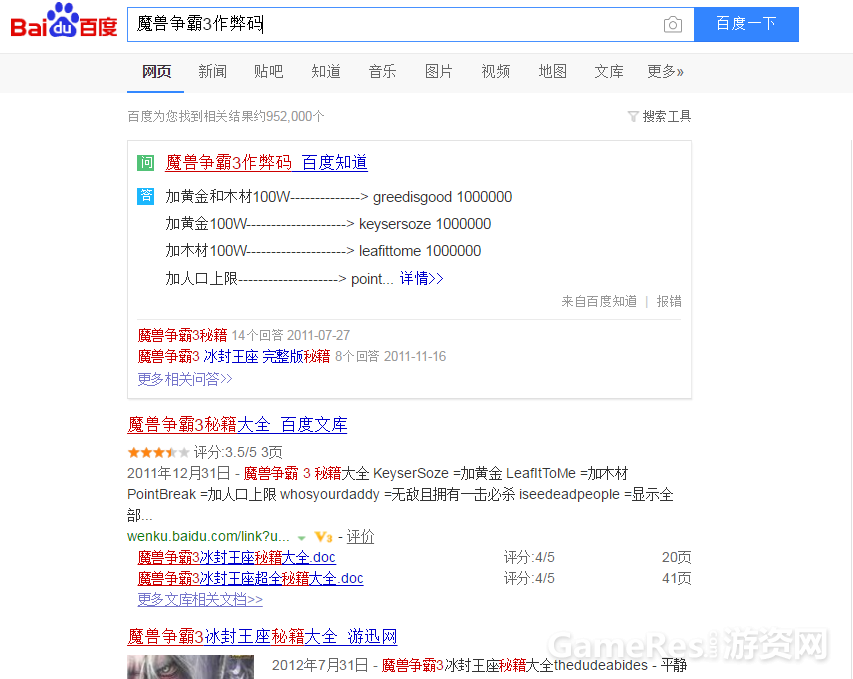Click the V3 trust badge icon
The width and height of the screenshot is (853, 679).
point(323,537)
